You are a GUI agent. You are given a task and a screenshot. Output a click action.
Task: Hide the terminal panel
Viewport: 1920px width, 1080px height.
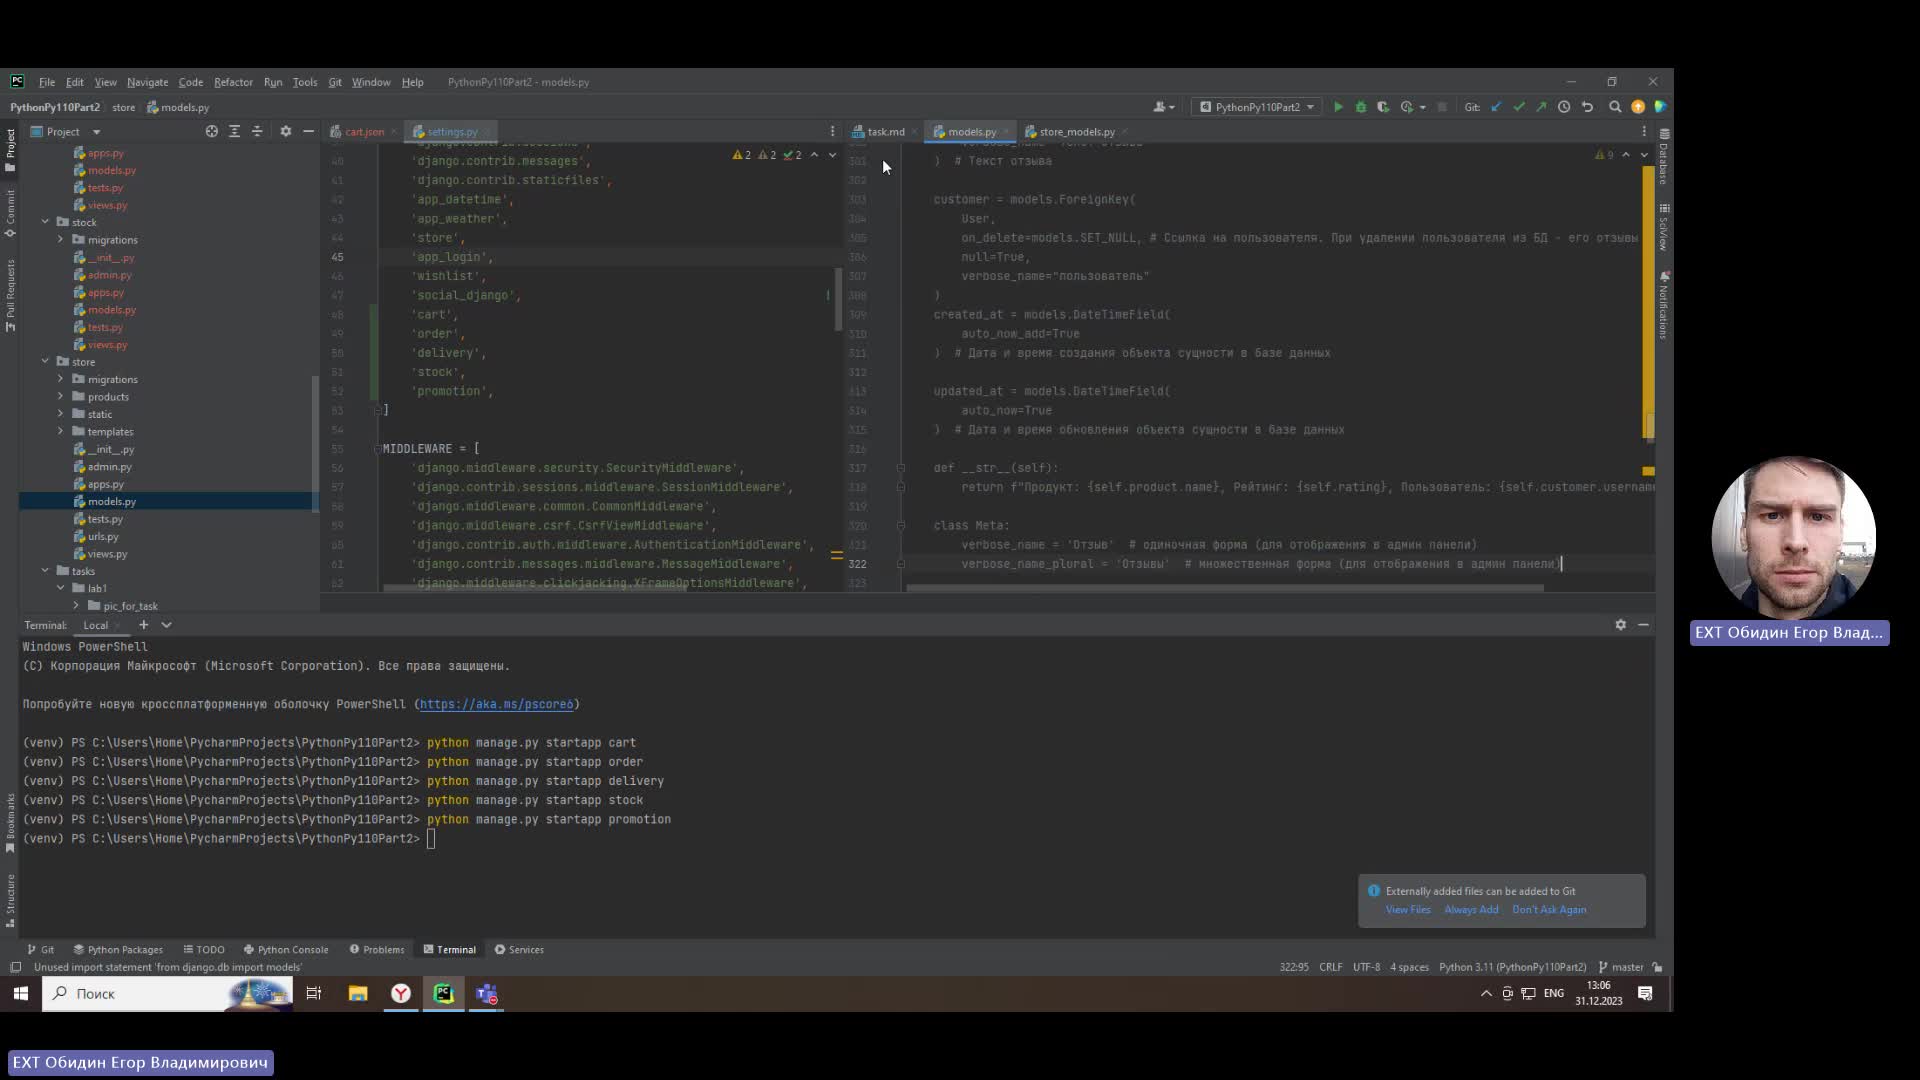click(1643, 625)
